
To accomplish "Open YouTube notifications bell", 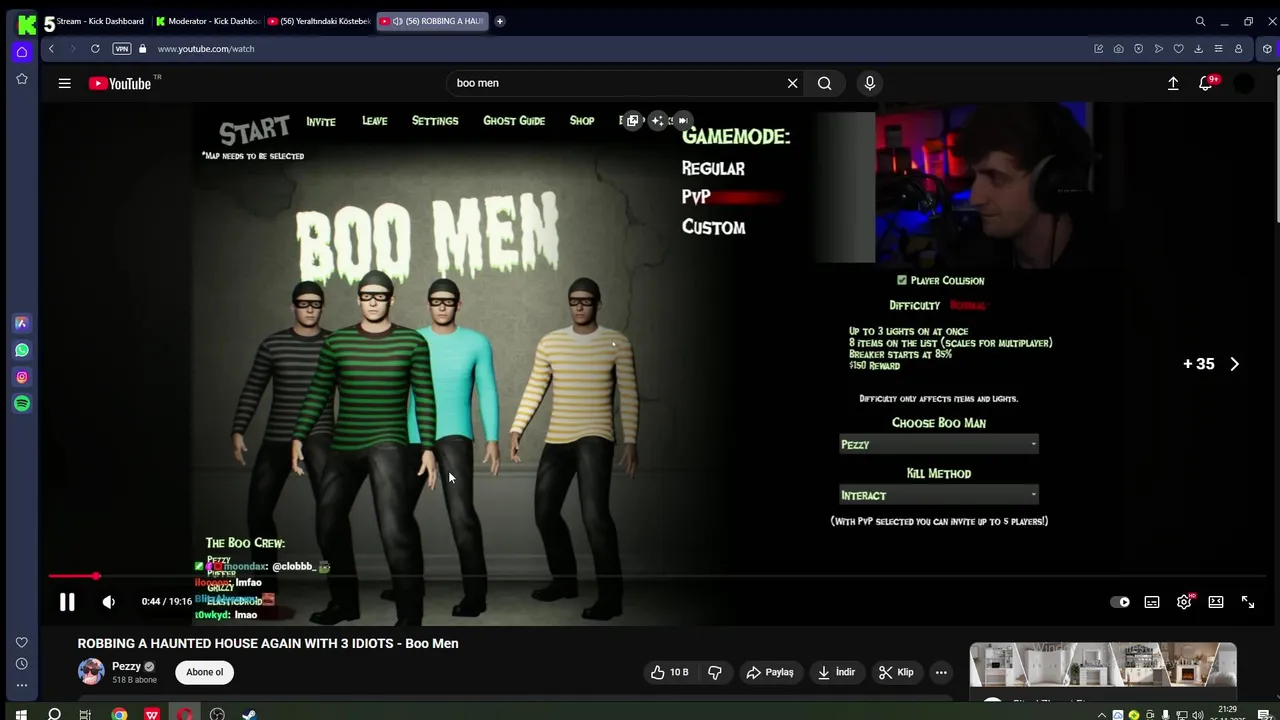I will click(x=1206, y=83).
